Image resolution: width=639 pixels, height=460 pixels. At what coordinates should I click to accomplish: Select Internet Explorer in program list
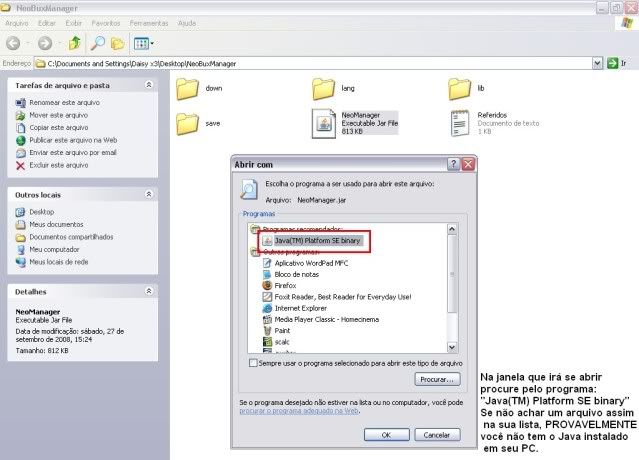300,308
